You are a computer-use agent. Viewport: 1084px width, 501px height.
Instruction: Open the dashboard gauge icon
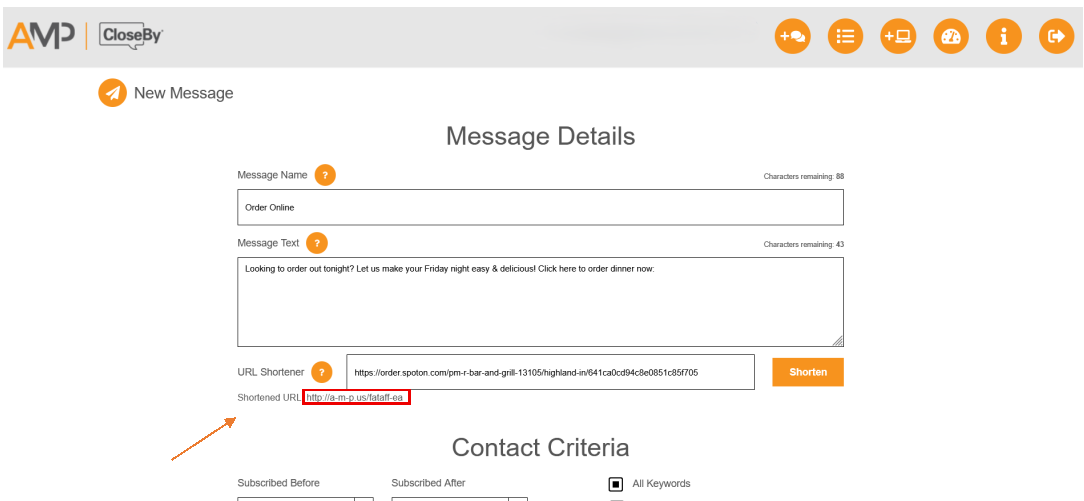(x=951, y=37)
